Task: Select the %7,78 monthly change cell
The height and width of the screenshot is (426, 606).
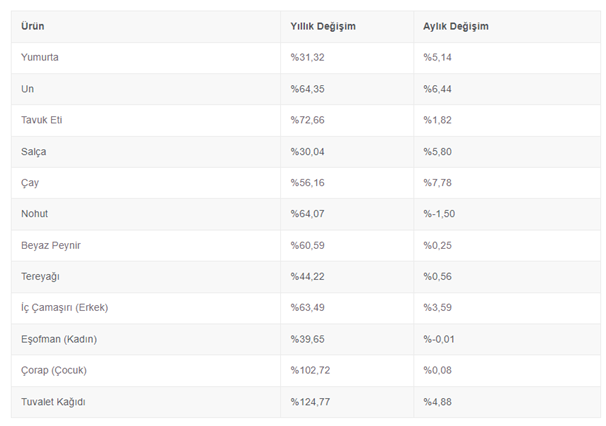Action: (438, 184)
